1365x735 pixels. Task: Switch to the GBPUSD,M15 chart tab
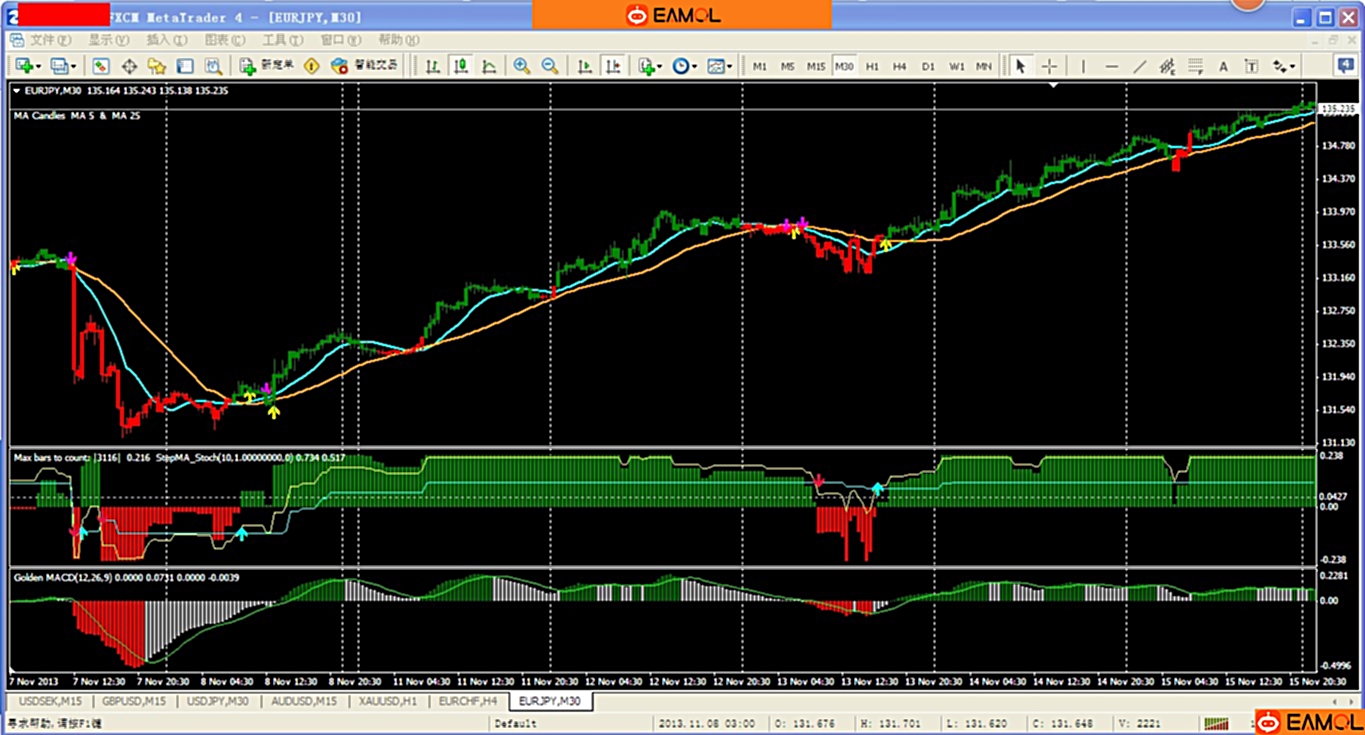(x=134, y=701)
